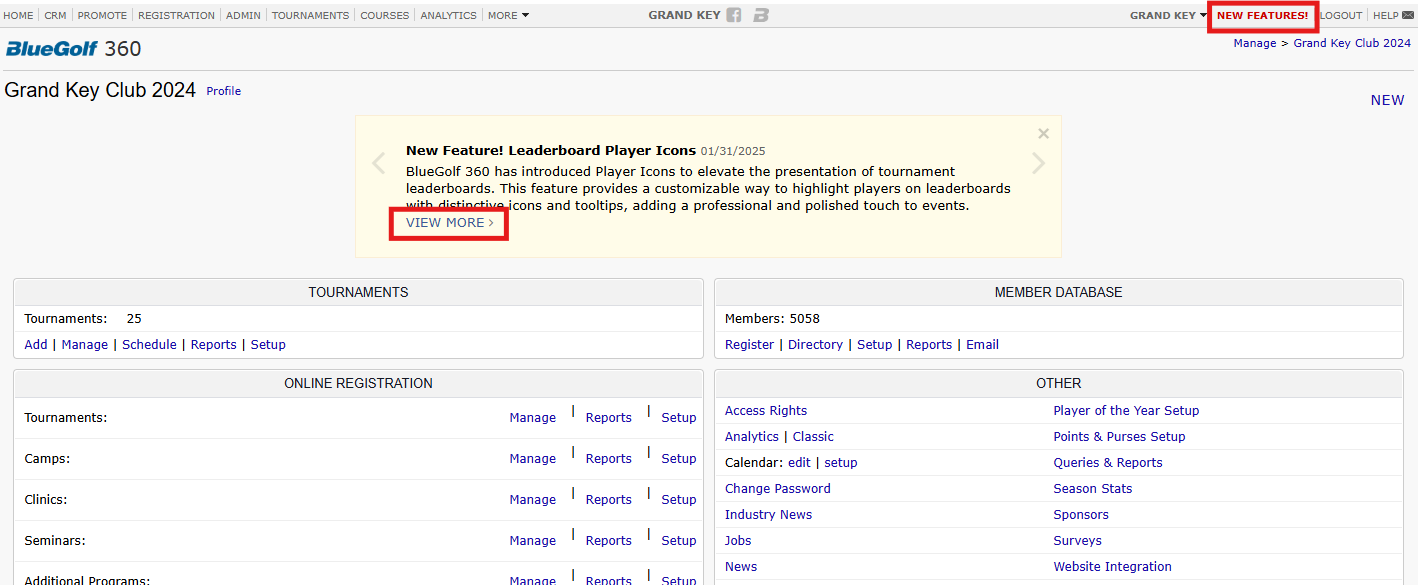Click the Calendar edit link
The width and height of the screenshot is (1418, 585).
(x=799, y=463)
